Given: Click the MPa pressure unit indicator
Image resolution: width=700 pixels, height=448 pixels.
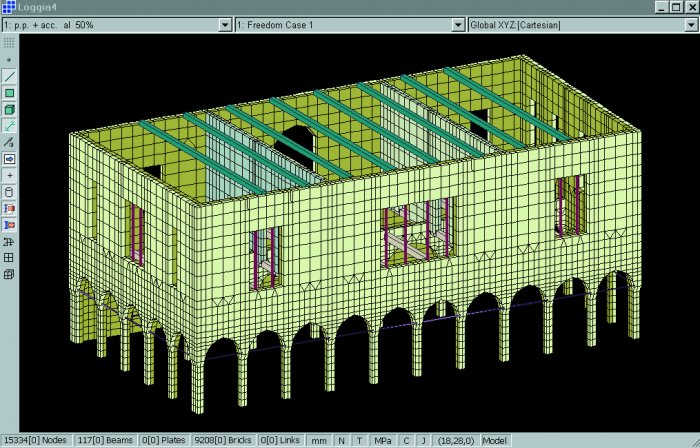Looking at the screenshot, I should (382, 440).
